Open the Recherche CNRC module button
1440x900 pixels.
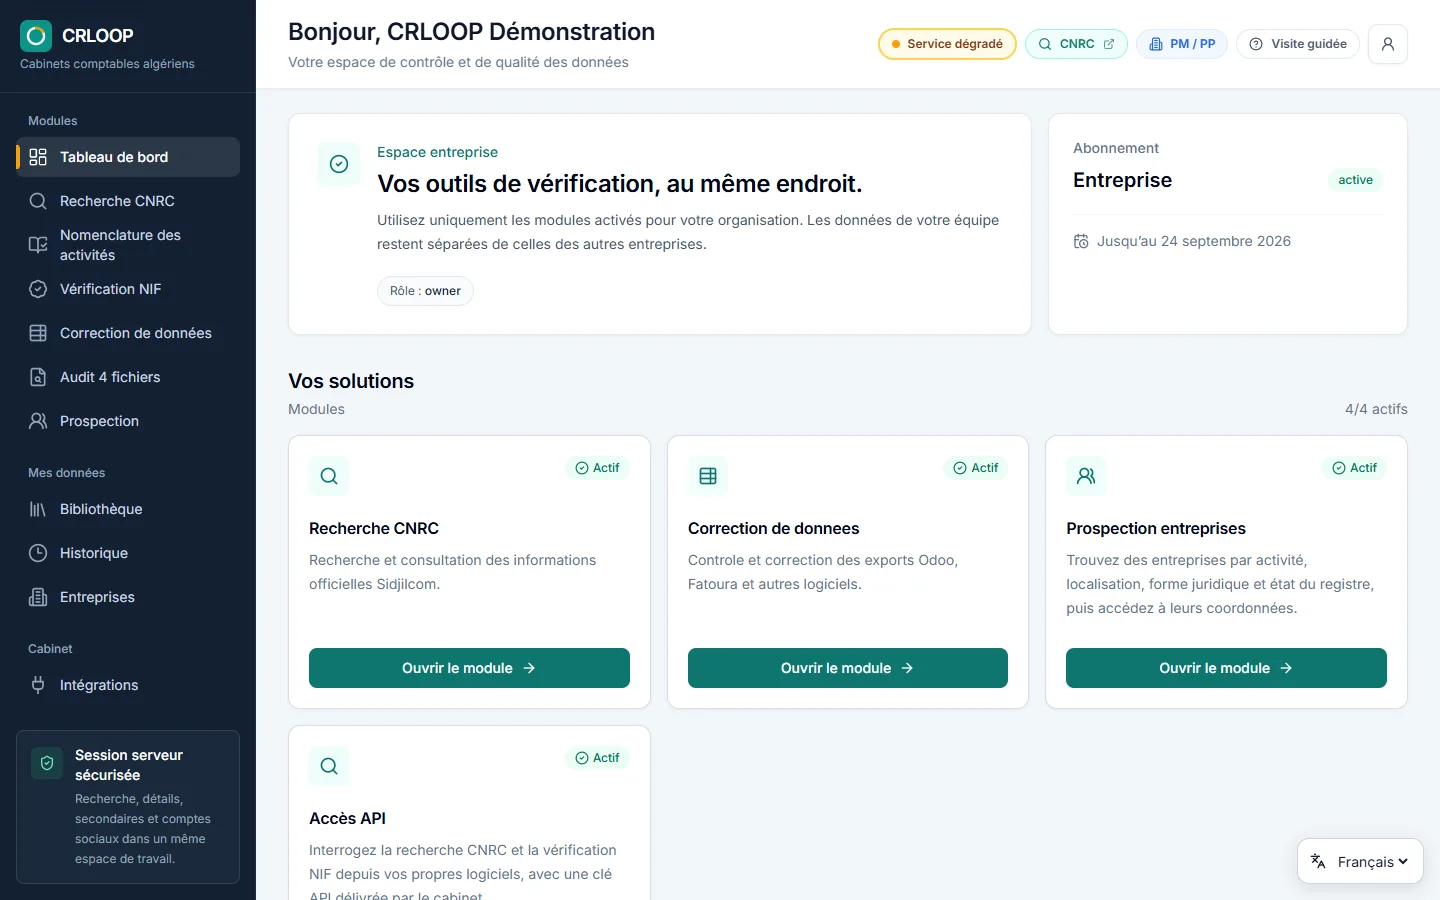[x=469, y=668]
